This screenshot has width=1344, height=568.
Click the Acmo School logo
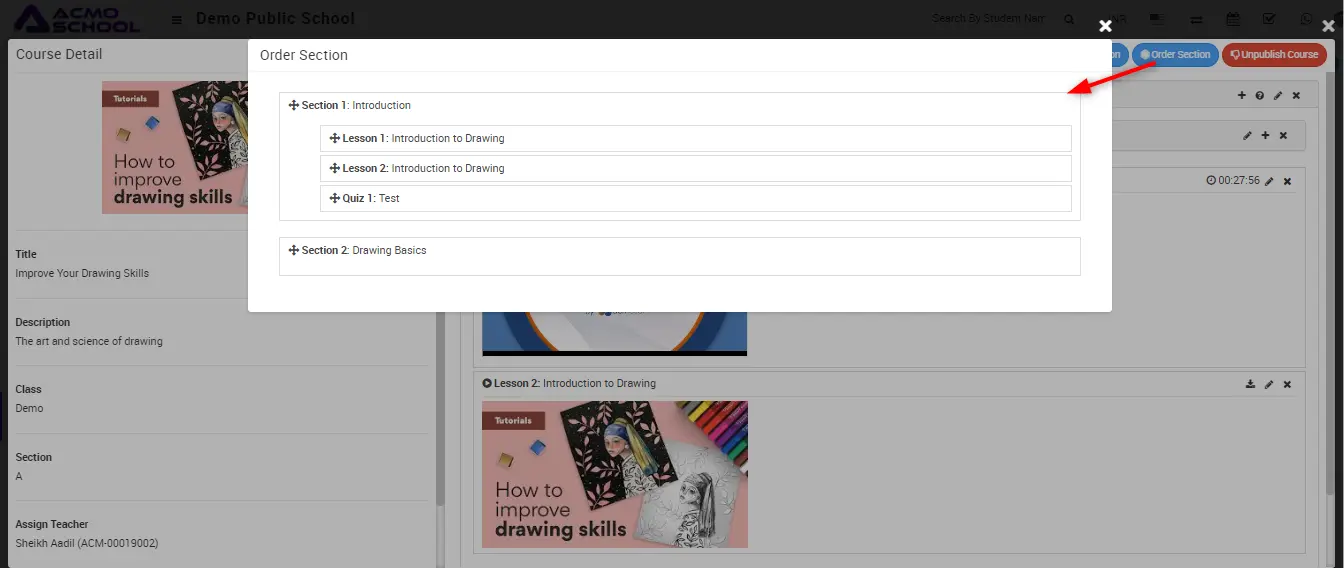point(78,19)
